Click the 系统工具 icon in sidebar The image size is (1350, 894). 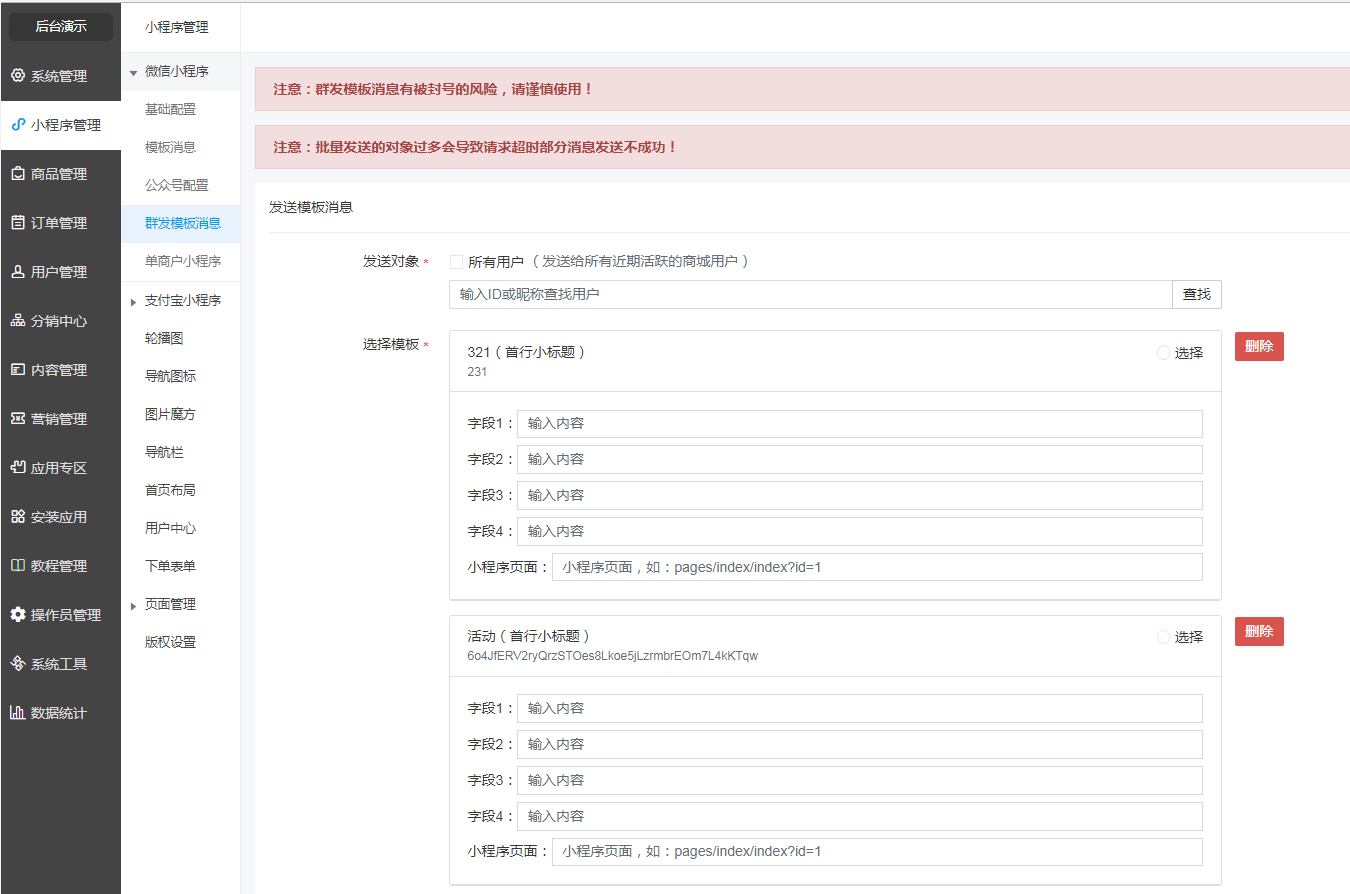click(18, 664)
